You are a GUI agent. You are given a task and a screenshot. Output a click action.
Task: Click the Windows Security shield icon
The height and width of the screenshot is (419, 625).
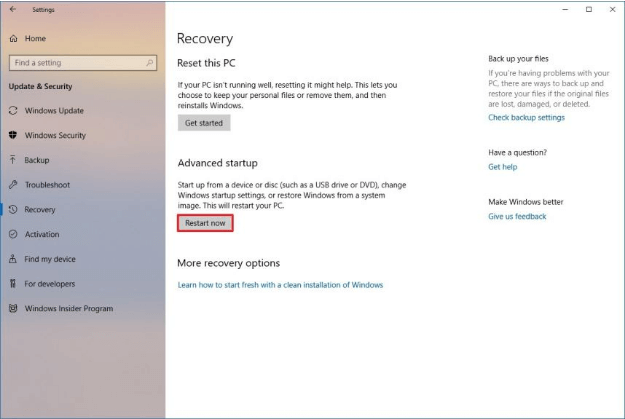[13, 135]
